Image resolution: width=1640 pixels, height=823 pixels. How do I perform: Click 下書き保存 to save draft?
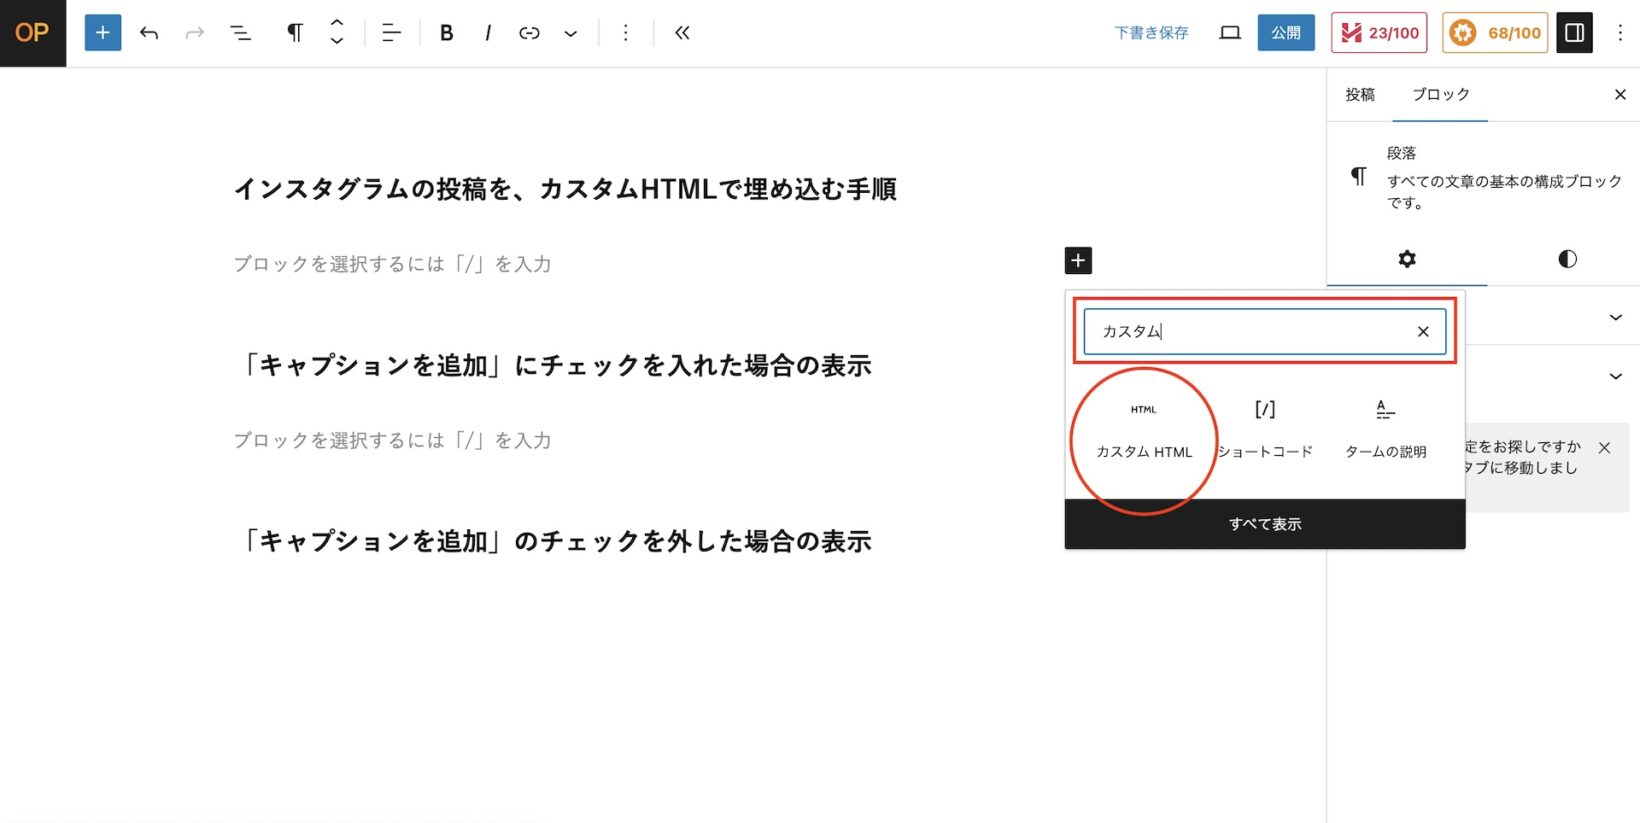[1151, 33]
